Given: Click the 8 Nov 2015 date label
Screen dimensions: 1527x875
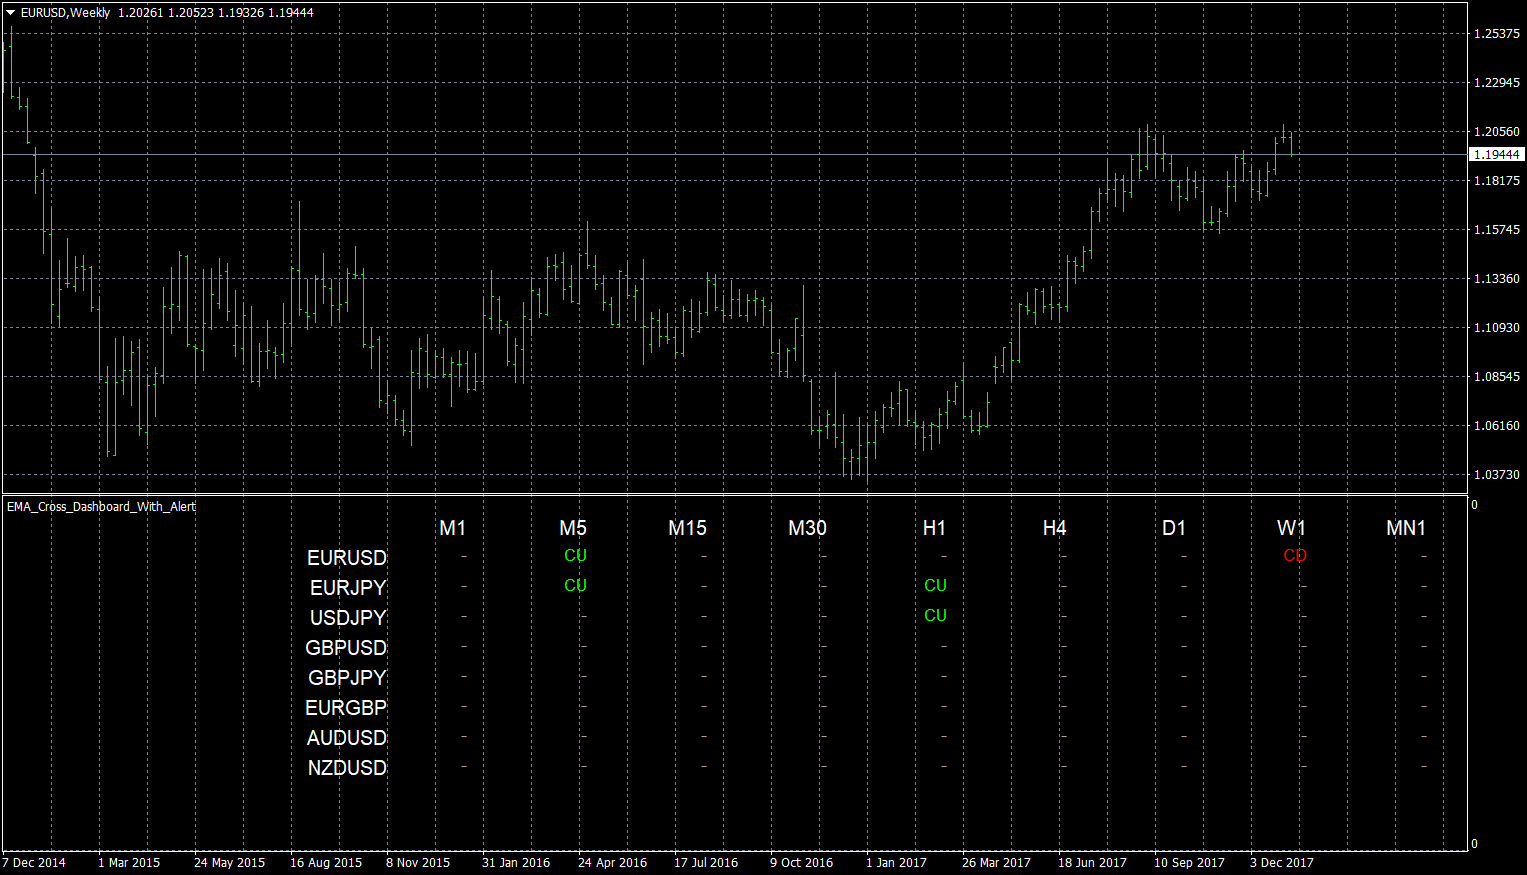Looking at the screenshot, I should click(x=418, y=863).
